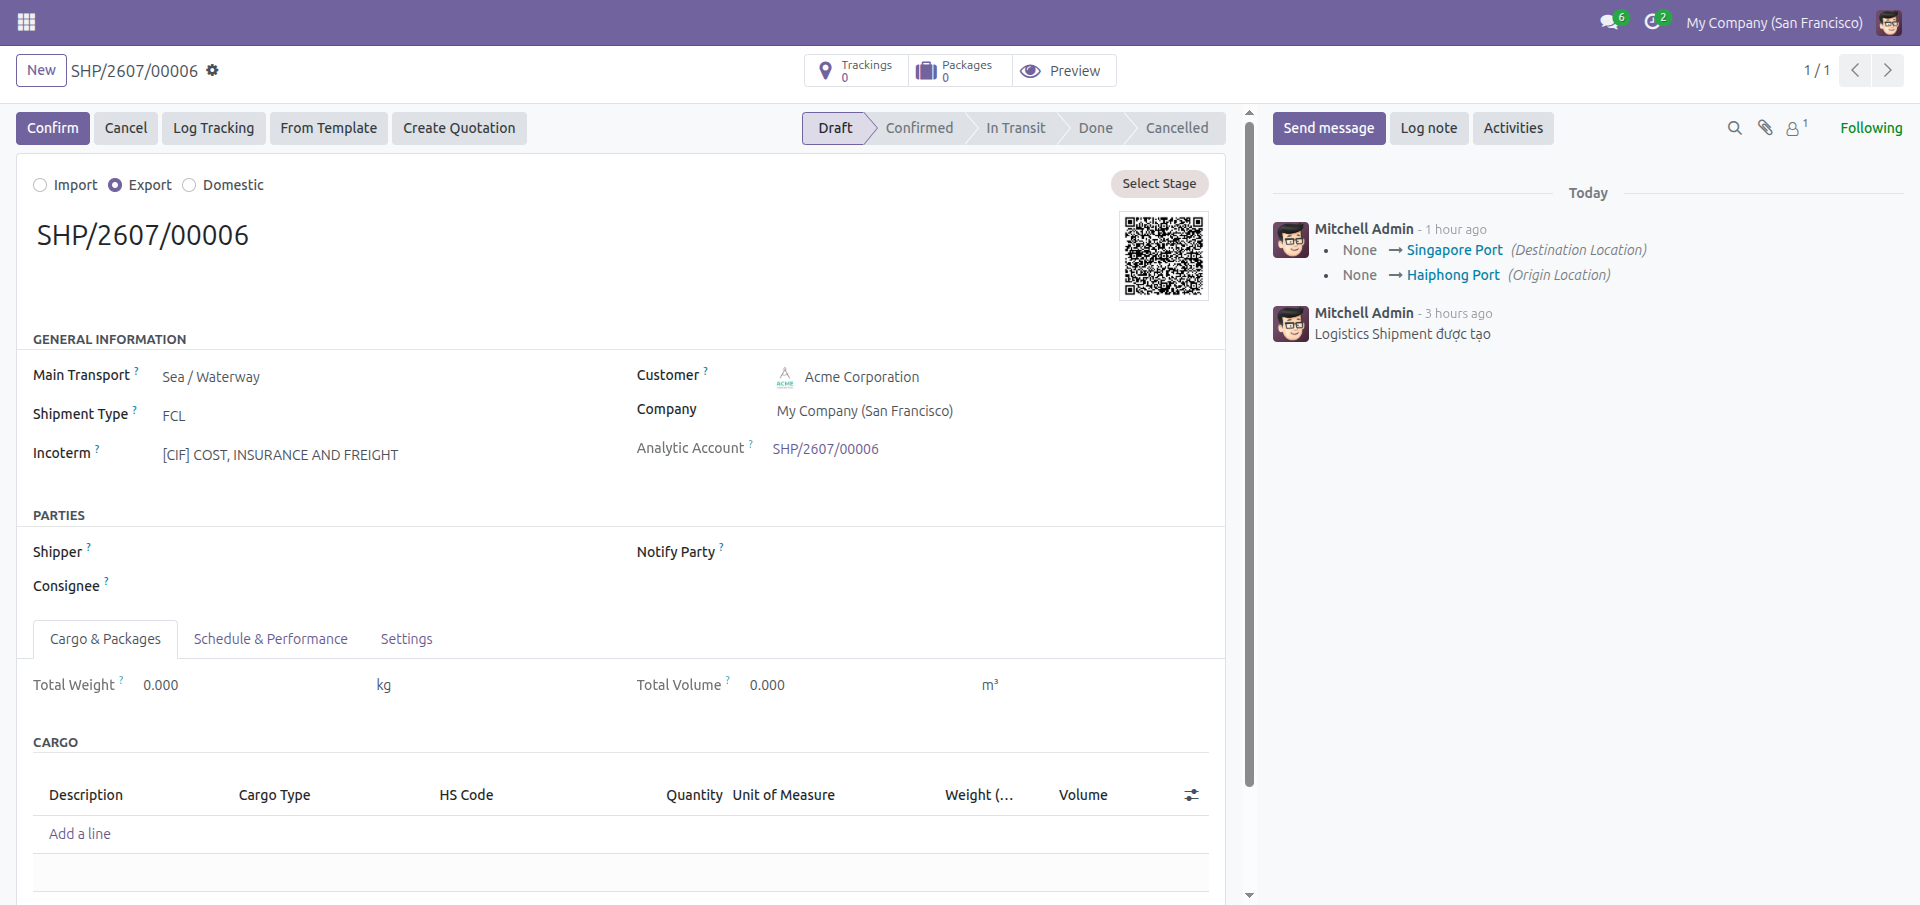Click the Create Quotation button

459,128
